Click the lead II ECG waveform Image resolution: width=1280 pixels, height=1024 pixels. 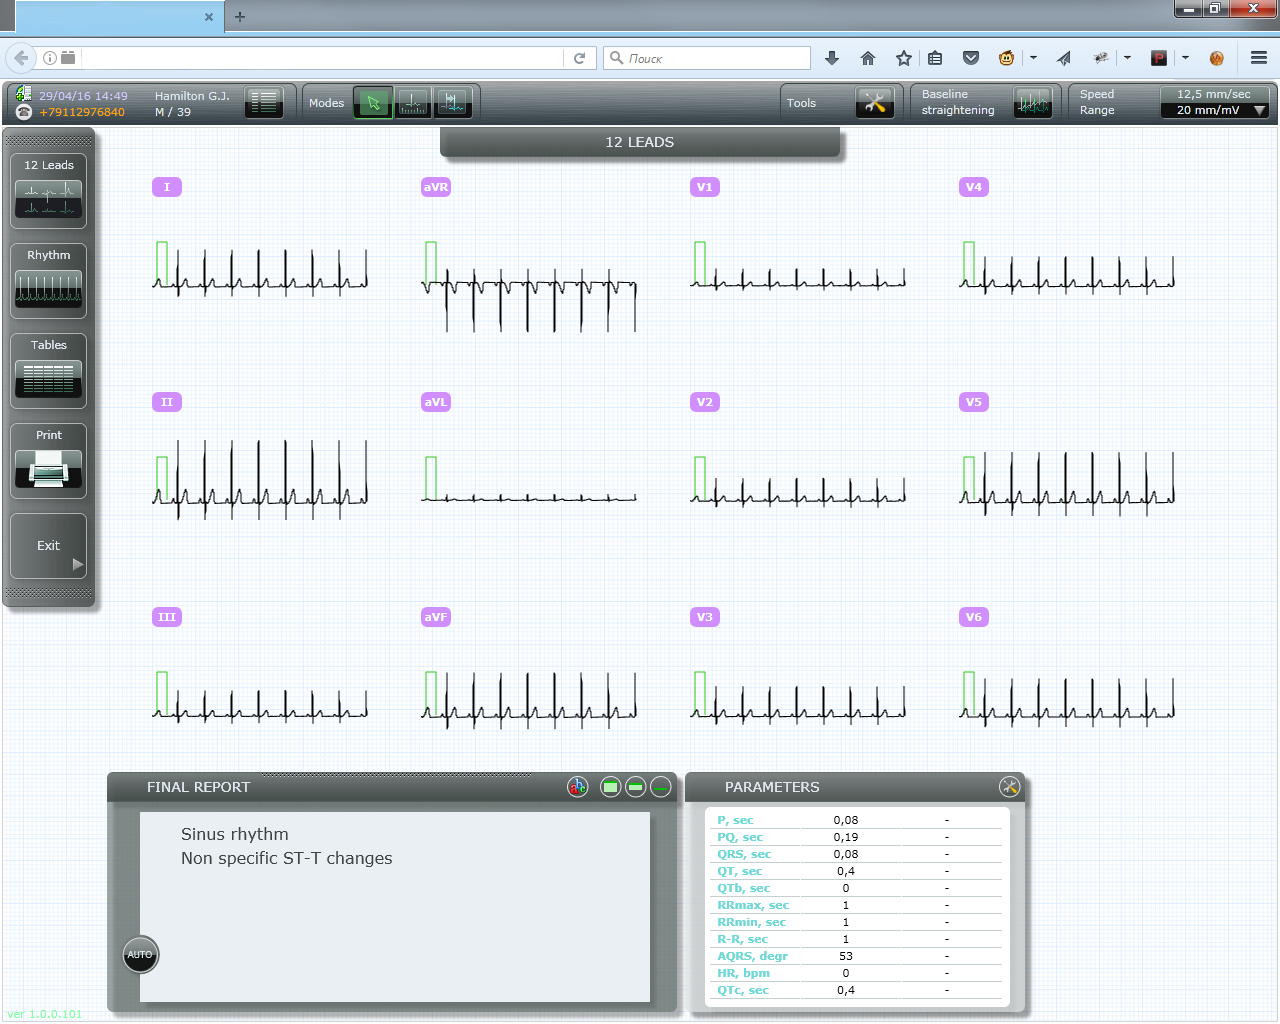(x=260, y=480)
